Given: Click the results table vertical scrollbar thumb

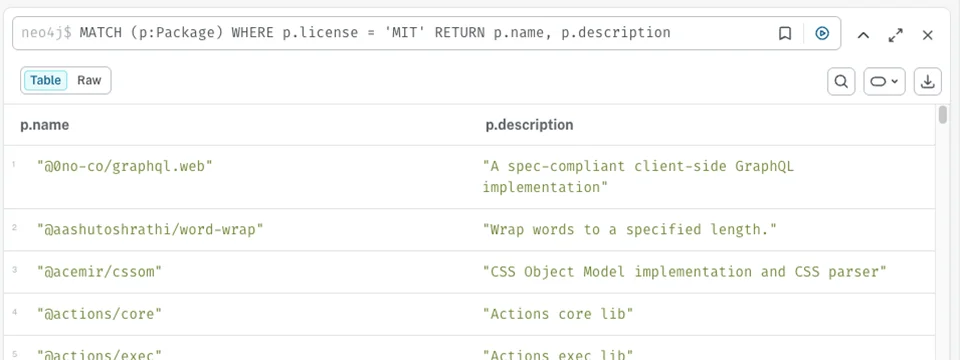Looking at the screenshot, I should pyautogui.click(x=942, y=114).
